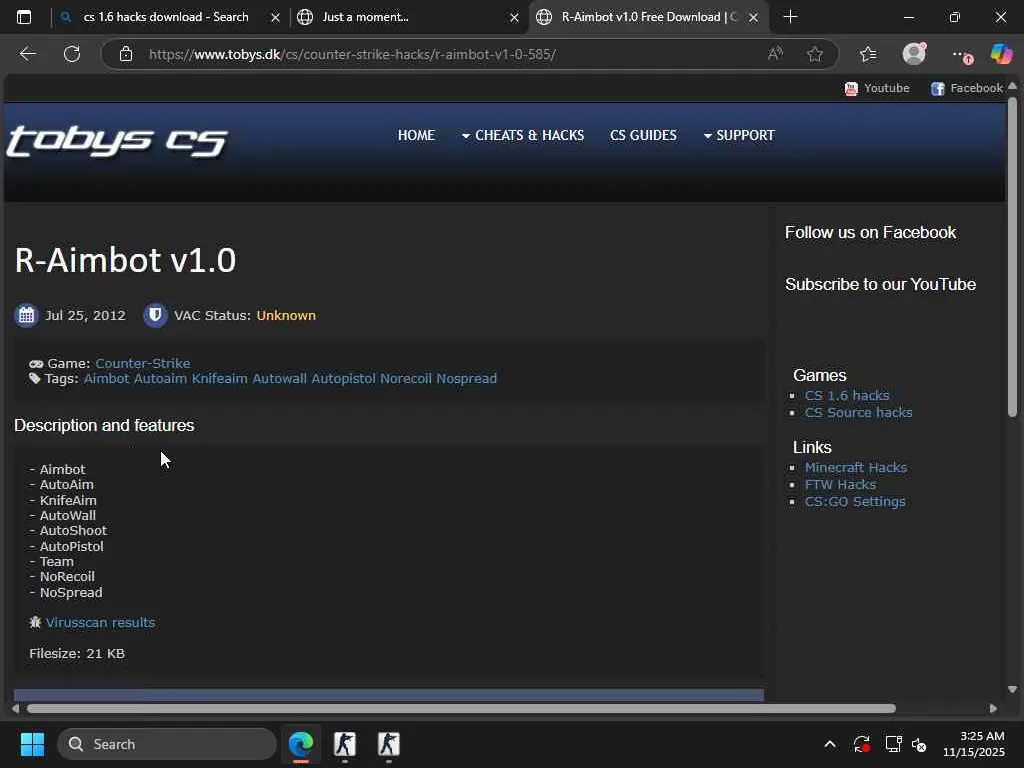Refresh the current page
The width and height of the screenshot is (1024, 768).
[x=72, y=54]
